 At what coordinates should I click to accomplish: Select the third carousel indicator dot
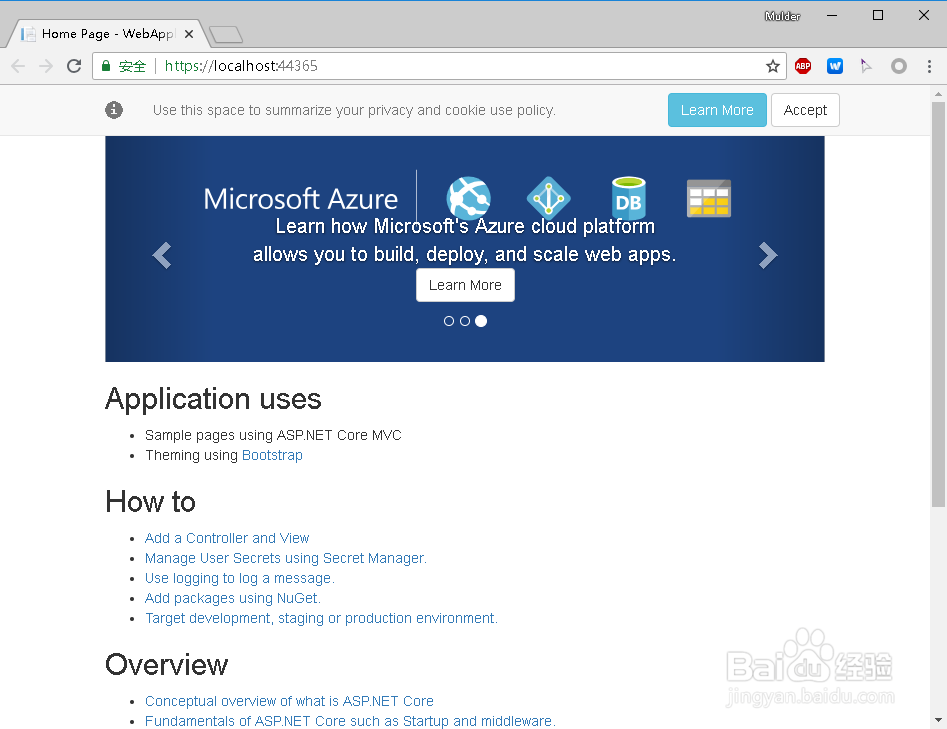pyautogui.click(x=481, y=321)
